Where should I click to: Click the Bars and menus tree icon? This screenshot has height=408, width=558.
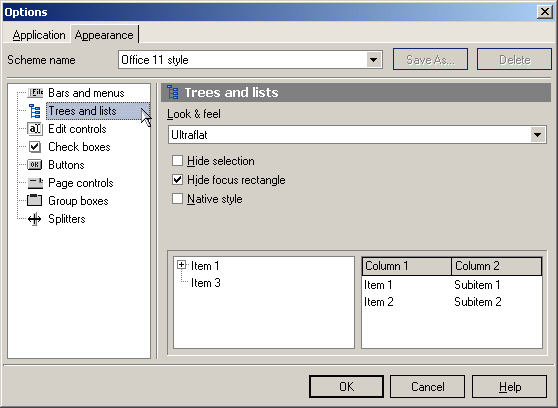pyautogui.click(x=35, y=93)
